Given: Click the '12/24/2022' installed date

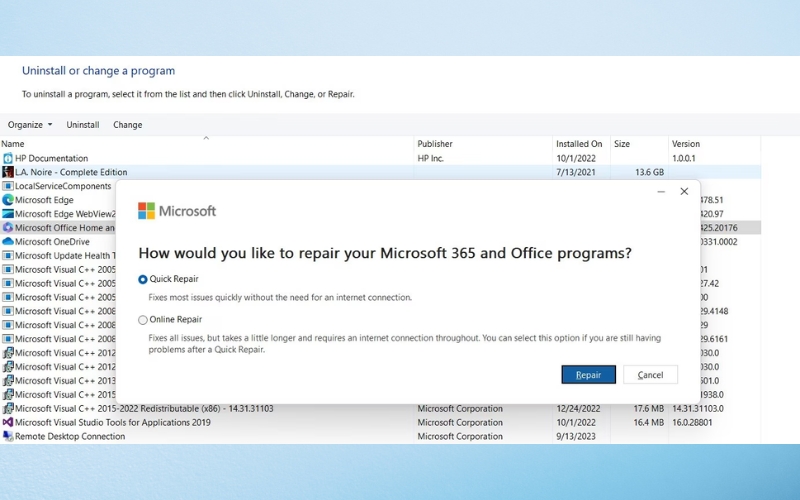Looking at the screenshot, I should pos(580,408).
